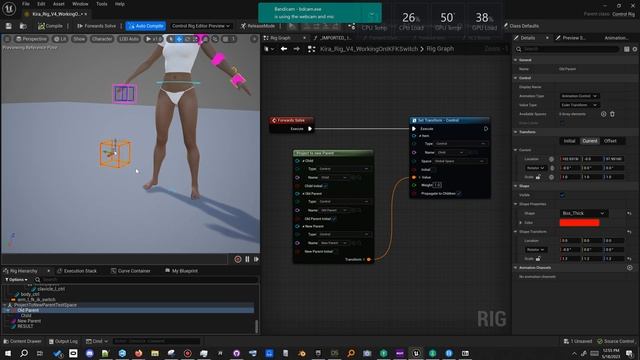
Task: Click the Save asset icon in the toolbar
Action: pyautogui.click(x=9, y=26)
